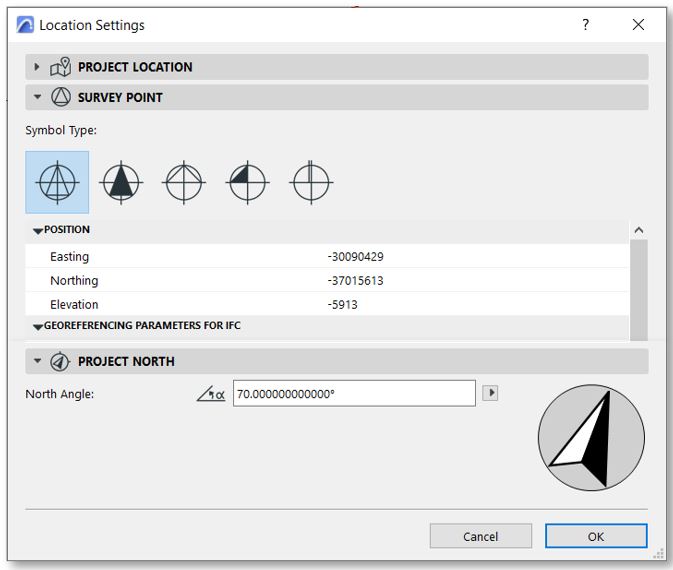Open the North Angle flyout arrow menu
Viewport: 673px width, 570px height.
(x=490, y=393)
